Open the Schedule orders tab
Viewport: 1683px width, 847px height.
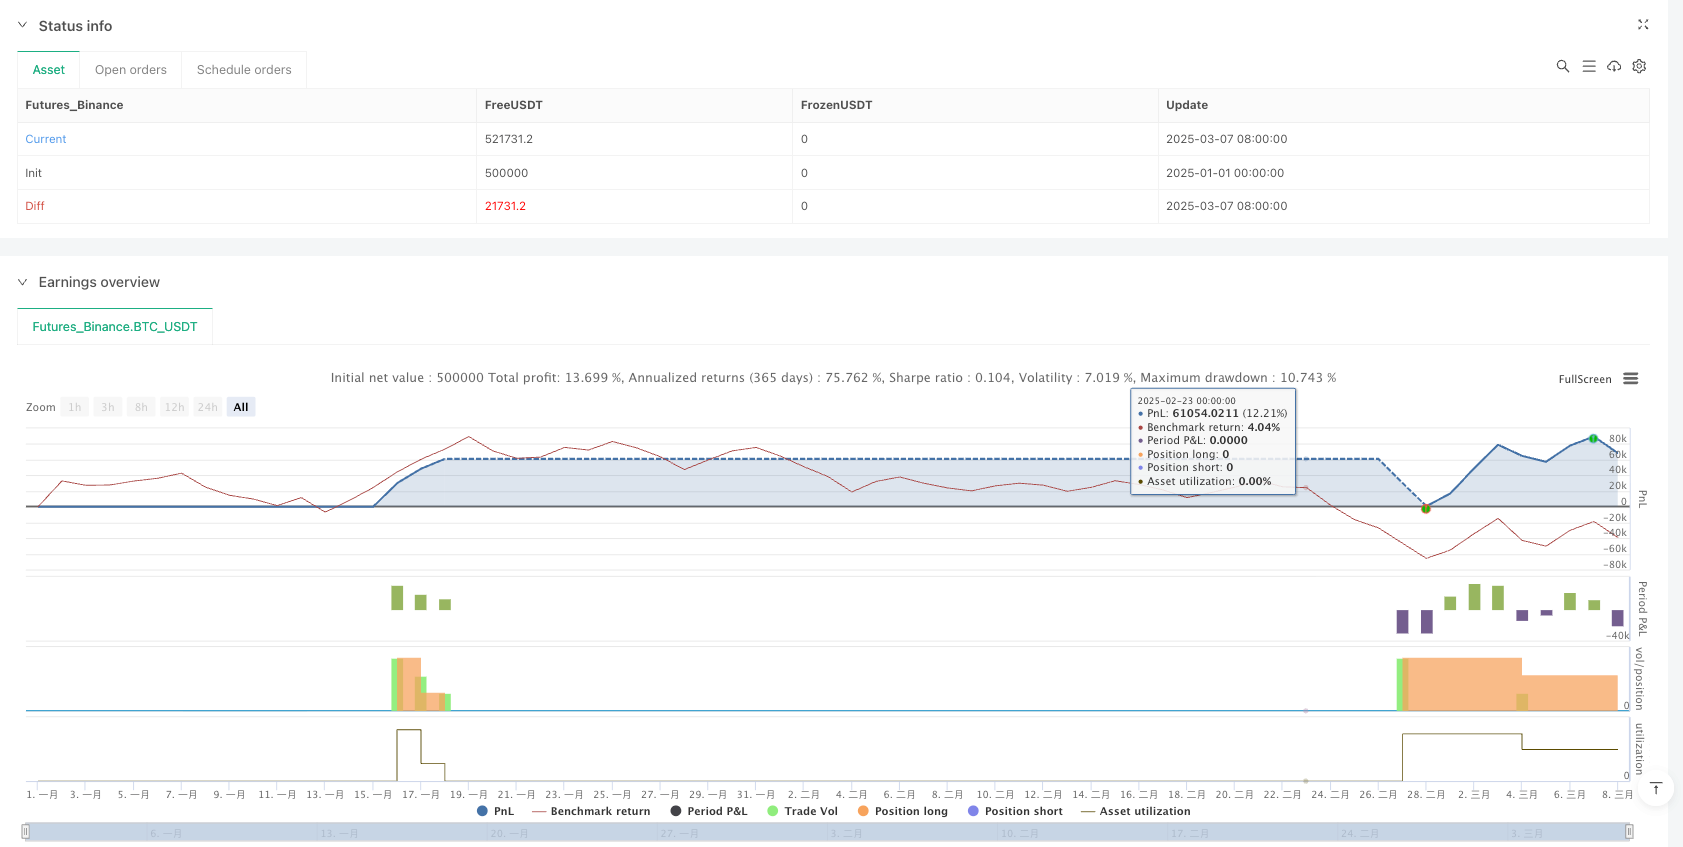click(244, 70)
